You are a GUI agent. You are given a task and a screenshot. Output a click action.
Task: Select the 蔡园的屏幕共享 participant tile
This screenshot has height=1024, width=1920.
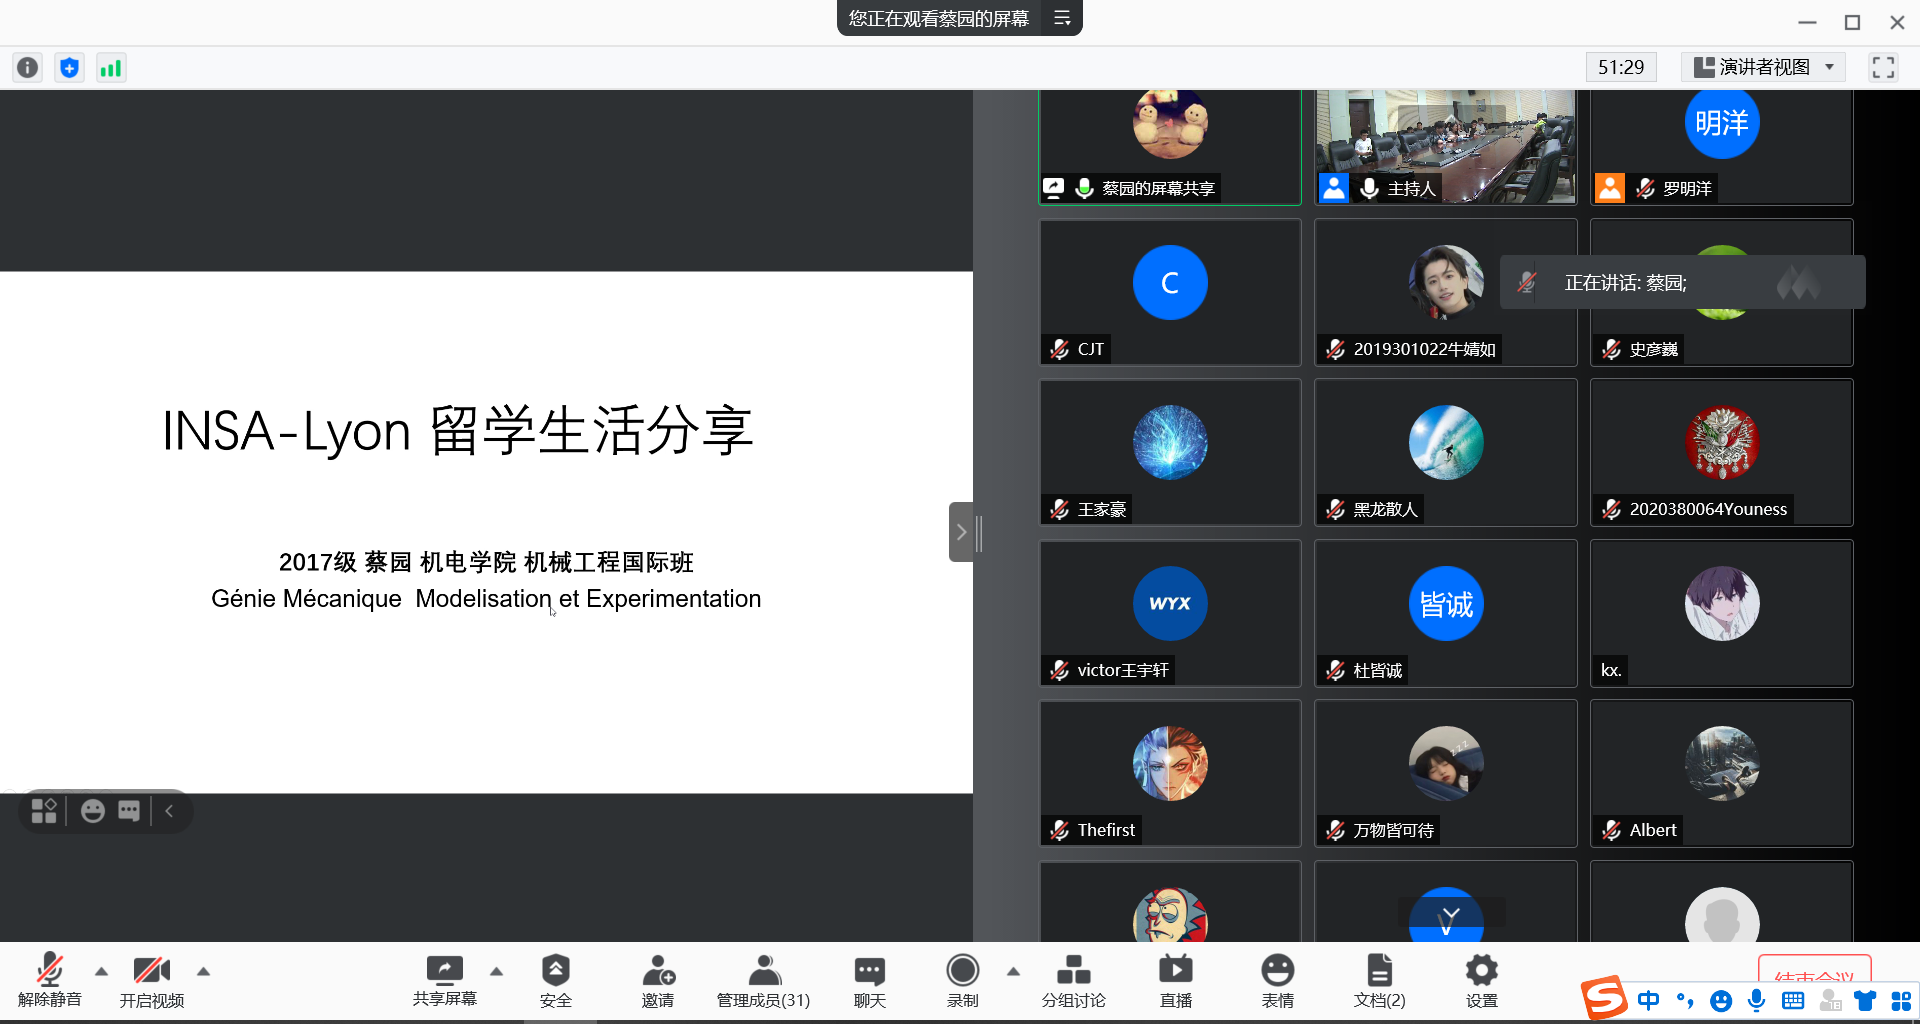tap(1170, 147)
